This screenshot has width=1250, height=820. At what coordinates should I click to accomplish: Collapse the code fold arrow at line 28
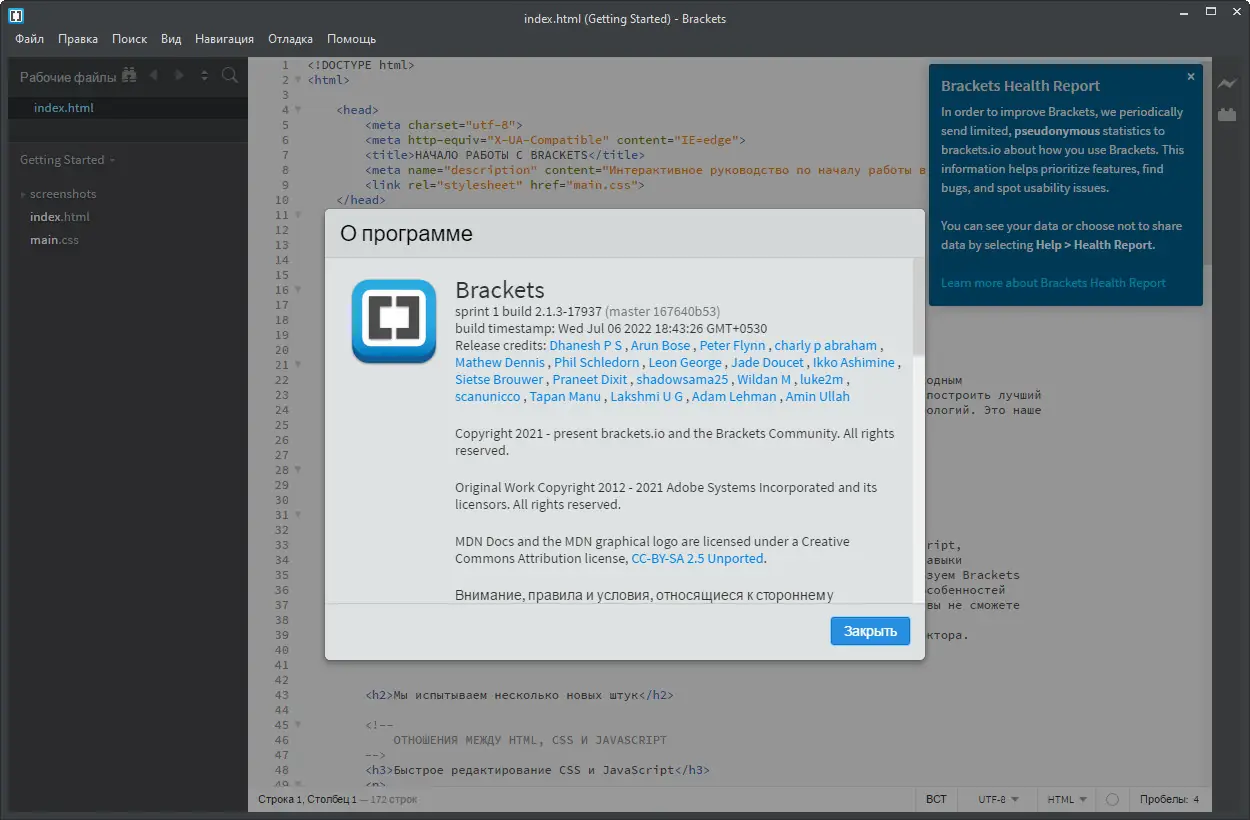click(x=298, y=470)
